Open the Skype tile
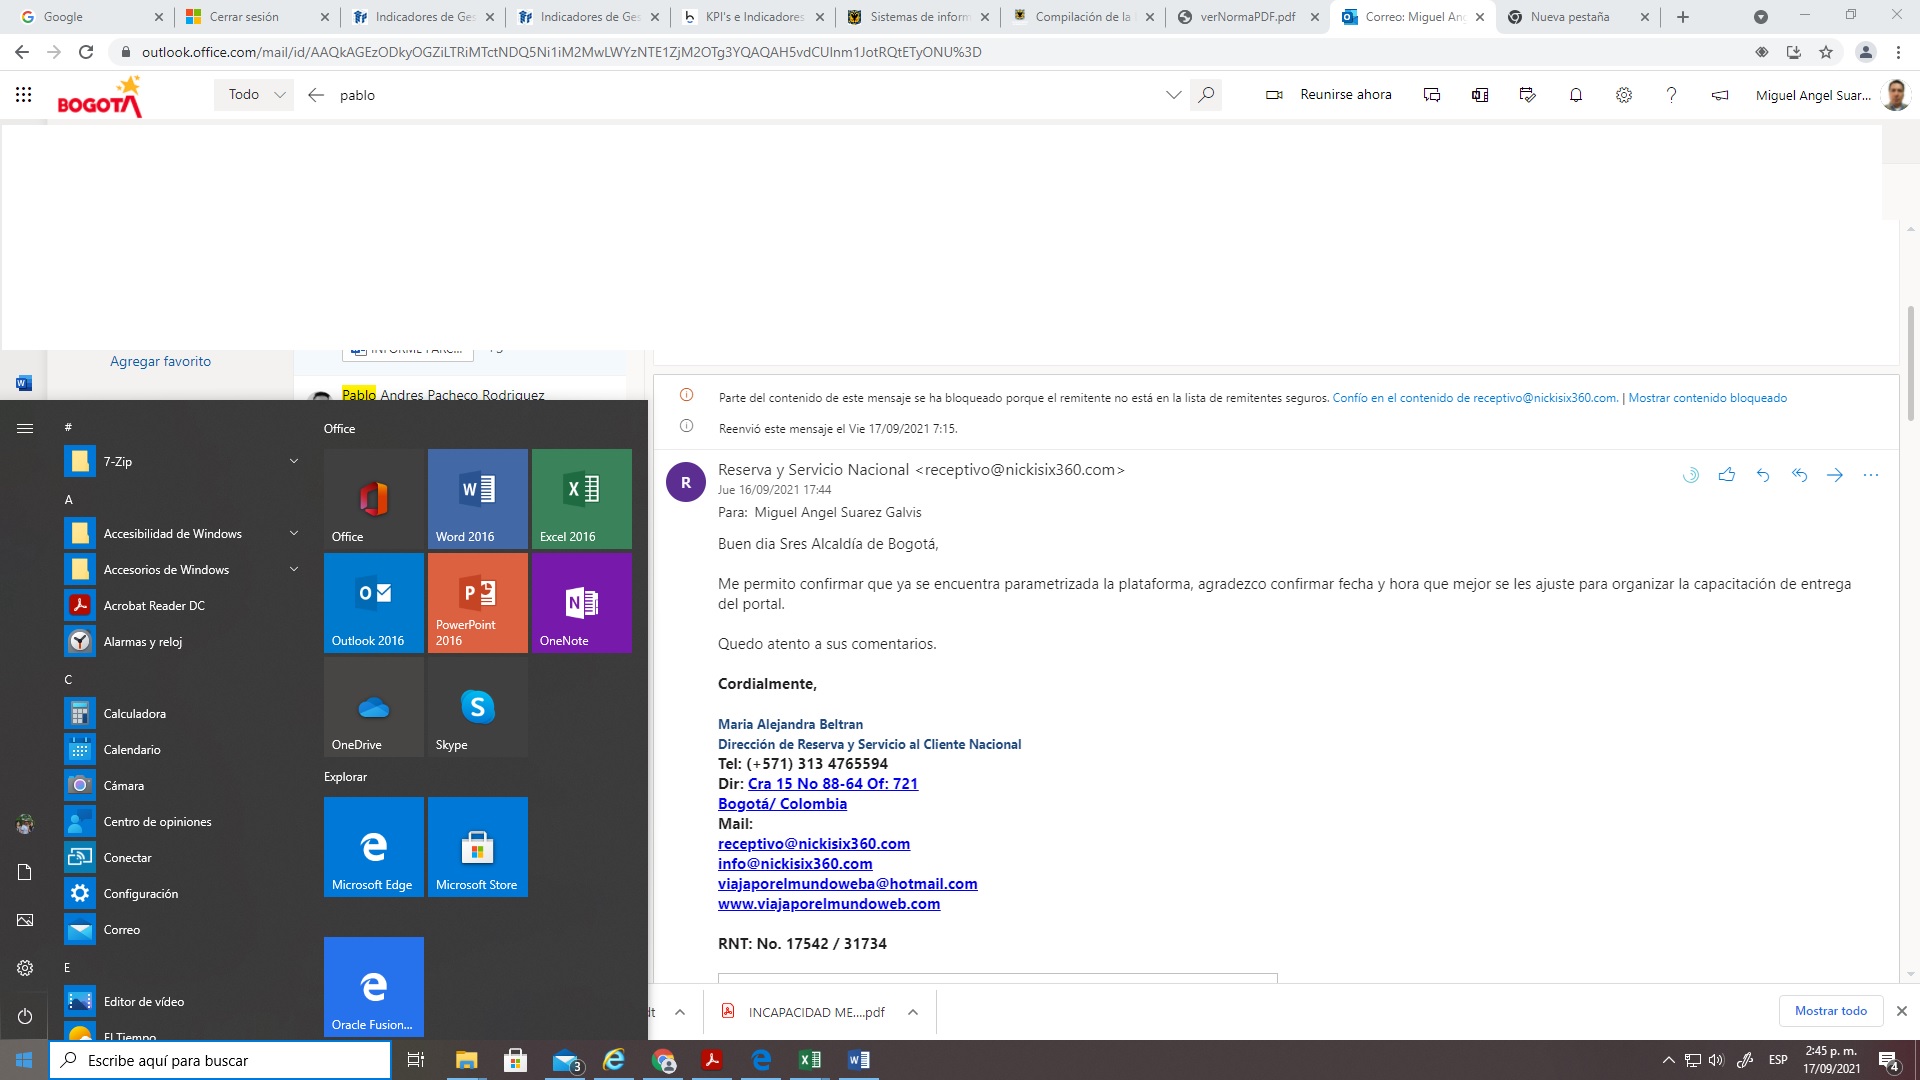Image resolution: width=1920 pixels, height=1080 pixels. pos(477,706)
